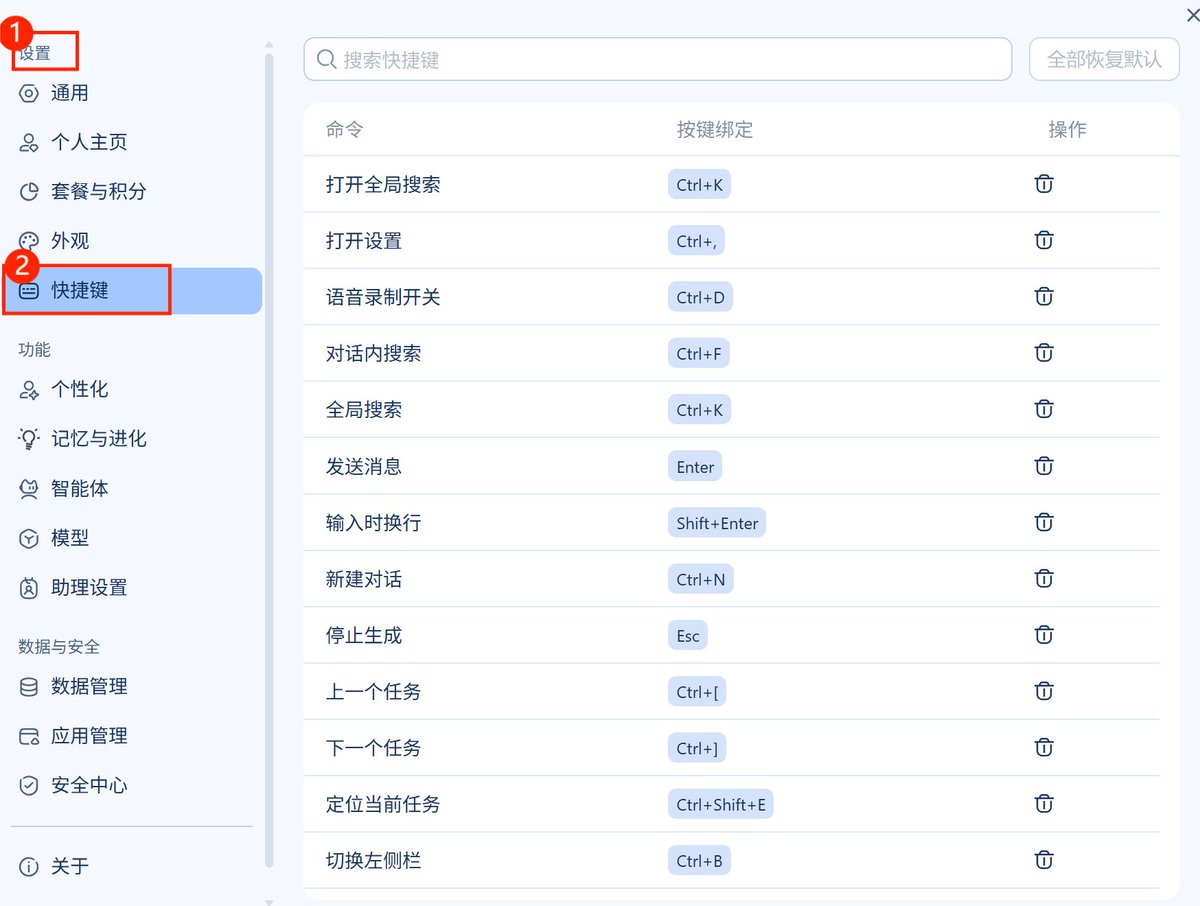Edit the Ctrl+] key binding
This screenshot has height=906, width=1200.
[x=697, y=748]
